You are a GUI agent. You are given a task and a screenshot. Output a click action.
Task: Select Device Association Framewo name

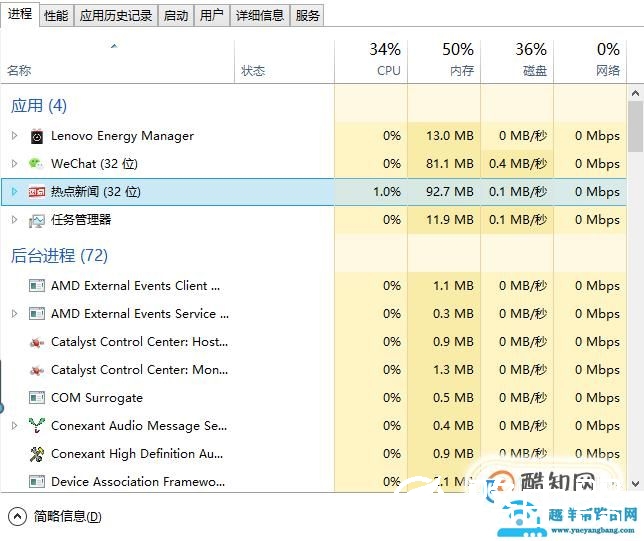pos(138,481)
